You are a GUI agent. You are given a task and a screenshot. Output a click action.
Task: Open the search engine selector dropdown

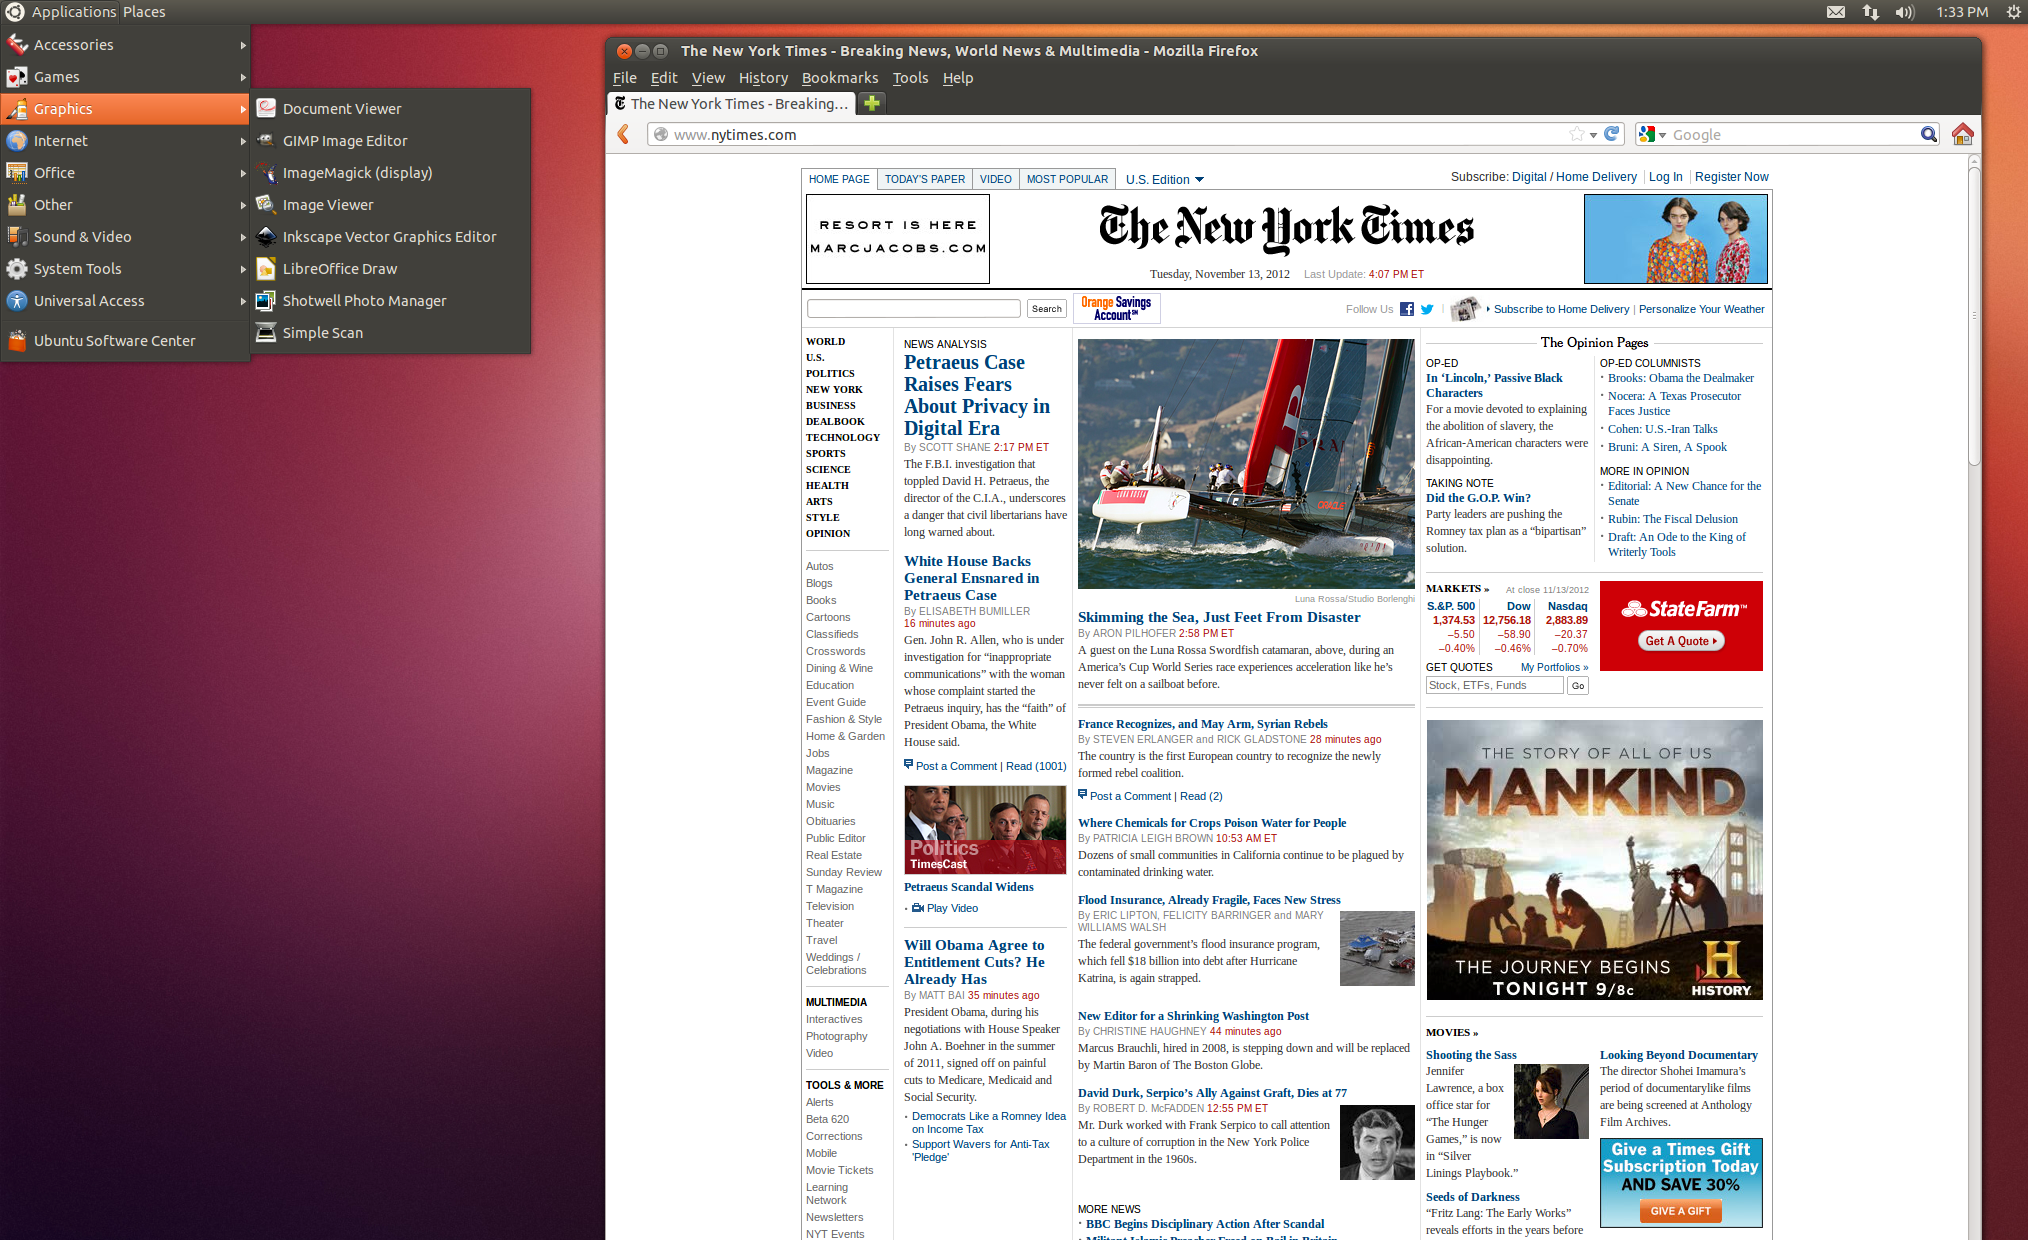(x=1652, y=134)
